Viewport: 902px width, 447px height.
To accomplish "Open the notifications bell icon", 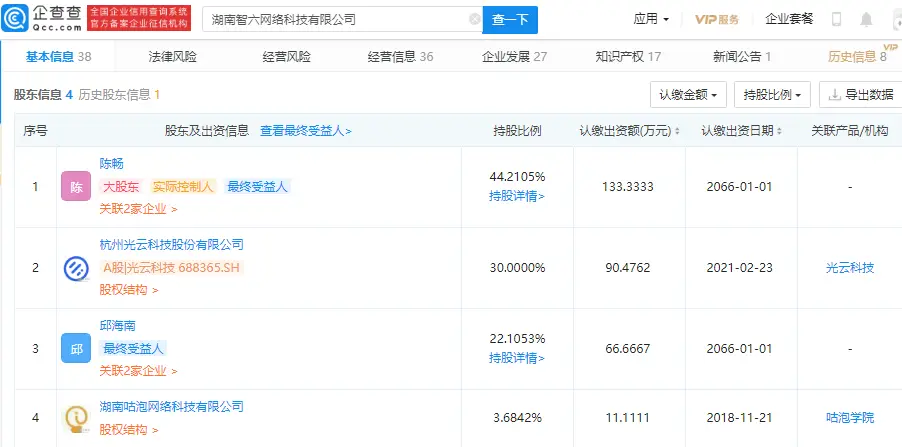I will 866,20.
